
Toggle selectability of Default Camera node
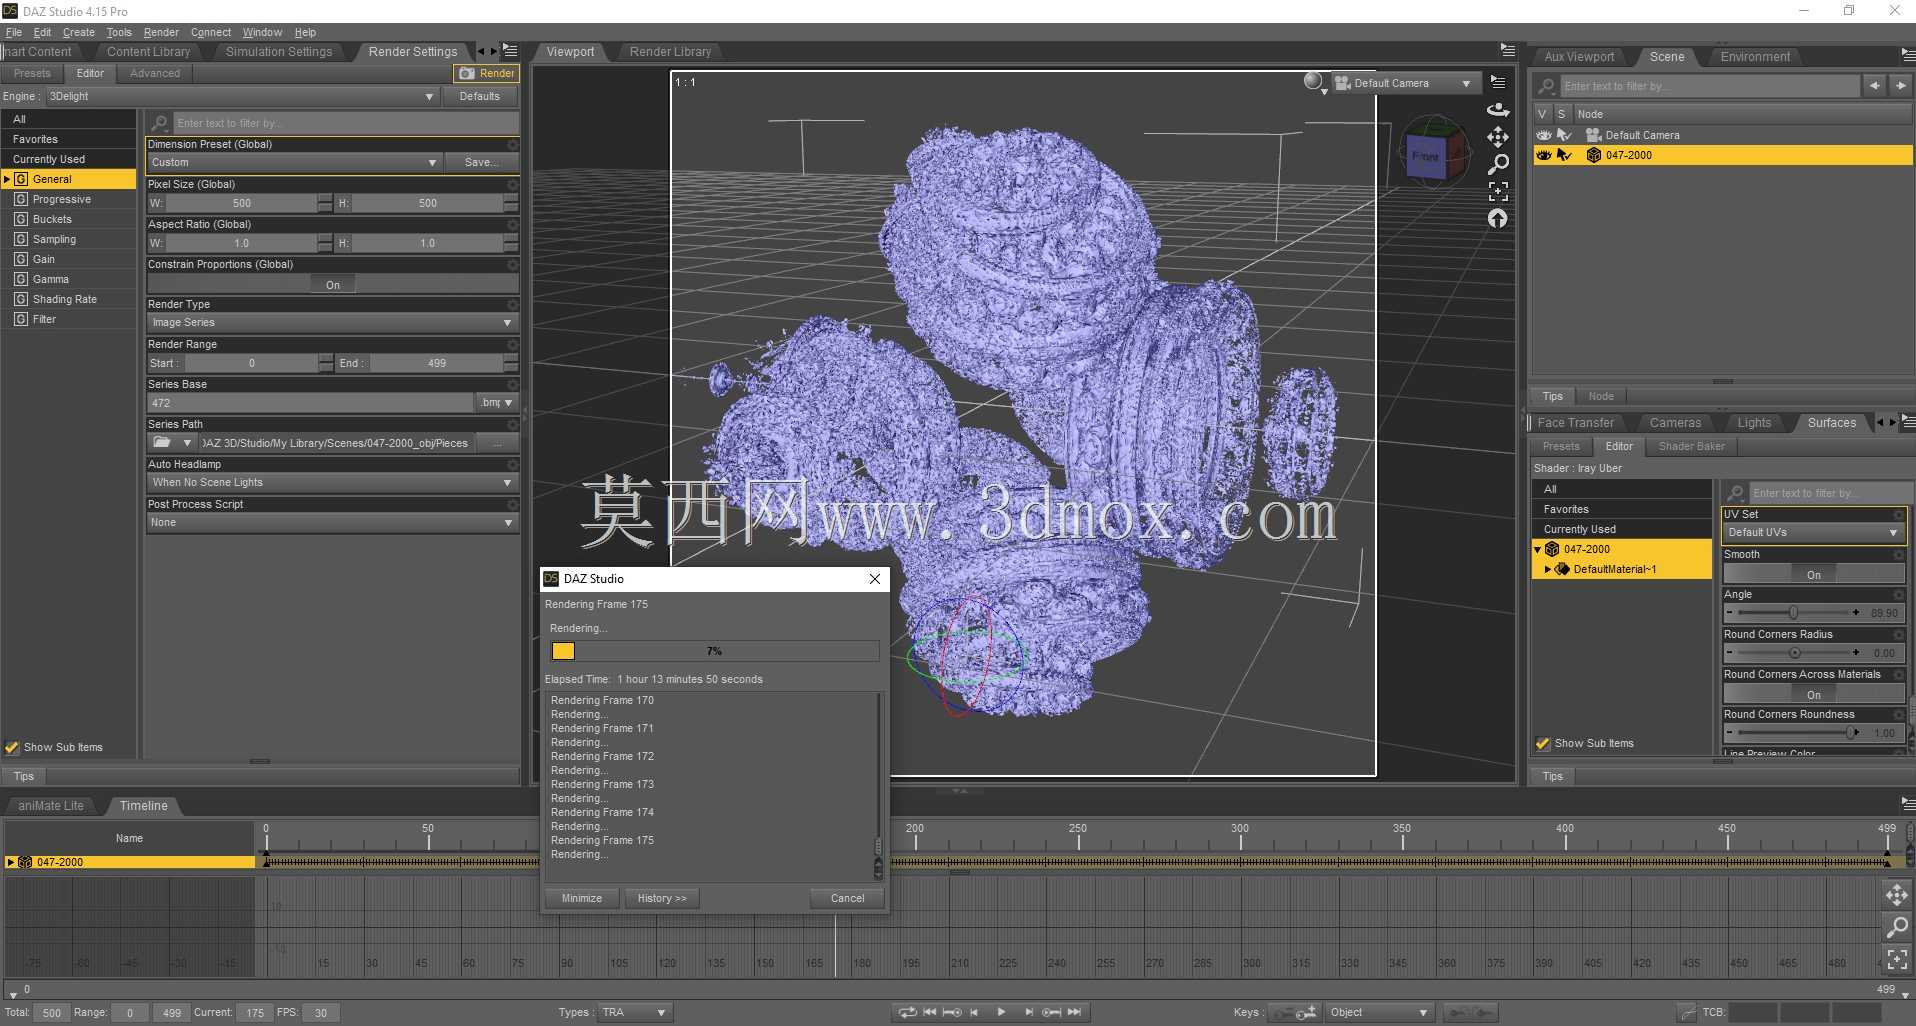click(x=1564, y=135)
